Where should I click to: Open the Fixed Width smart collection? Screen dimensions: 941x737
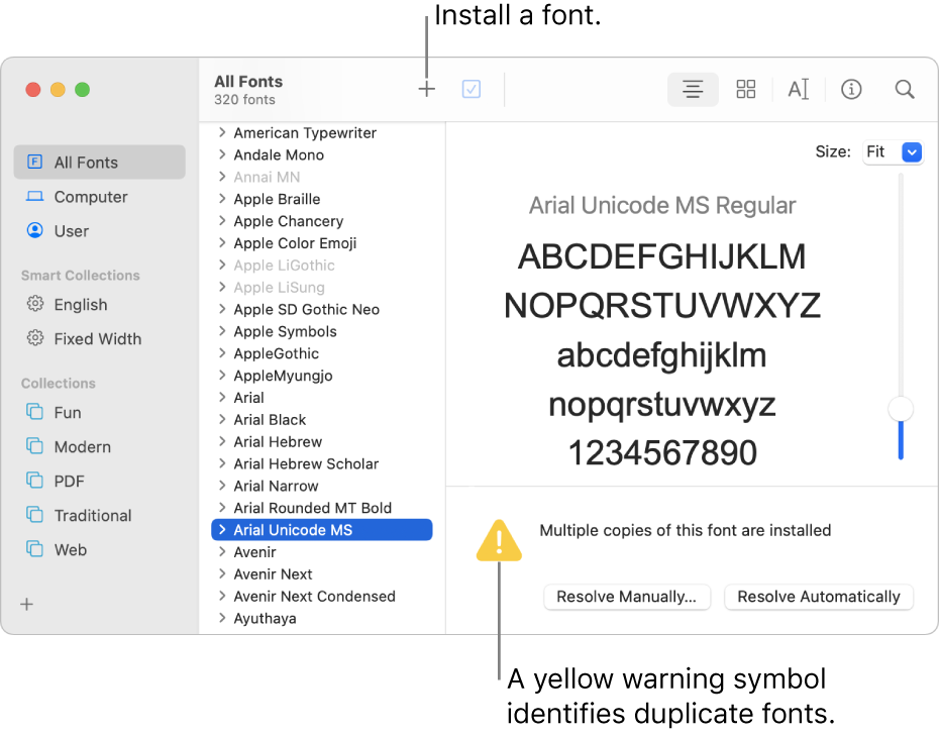pos(97,339)
